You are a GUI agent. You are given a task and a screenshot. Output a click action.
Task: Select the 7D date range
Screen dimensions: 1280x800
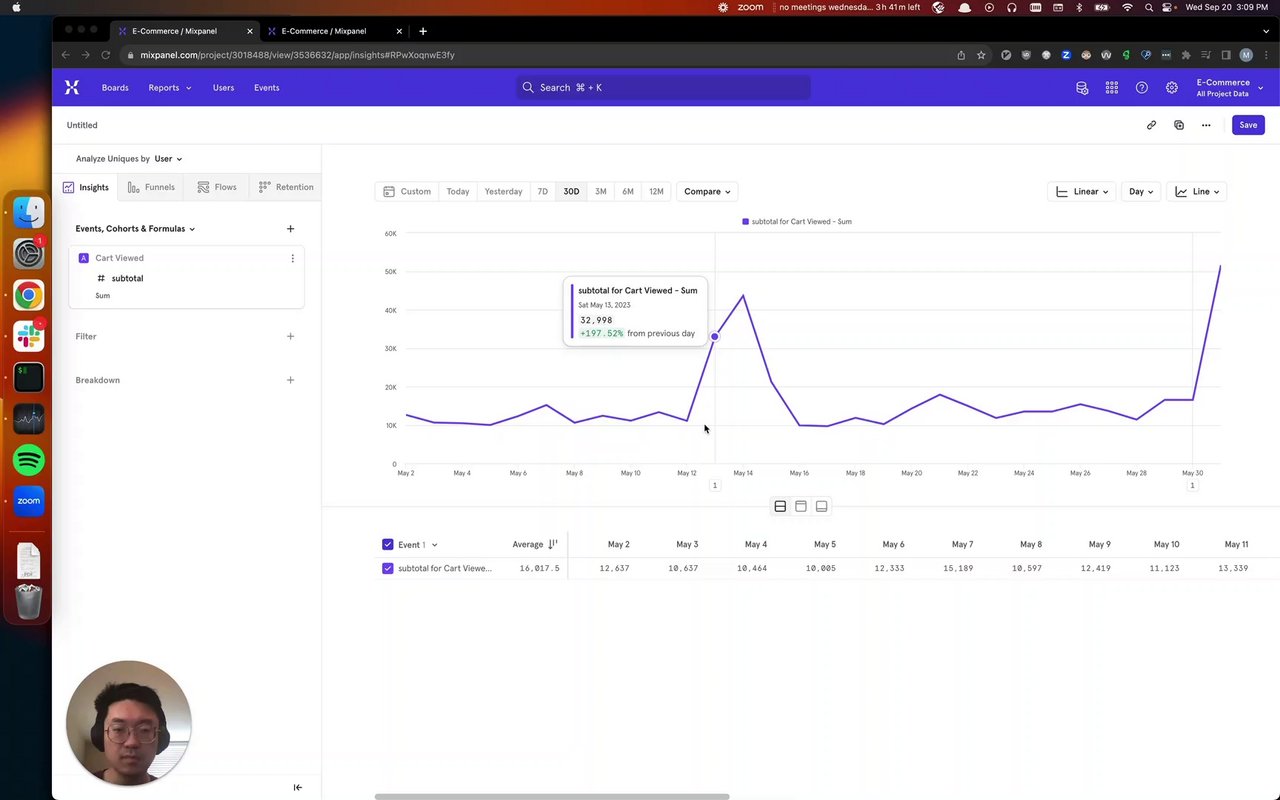tap(543, 192)
